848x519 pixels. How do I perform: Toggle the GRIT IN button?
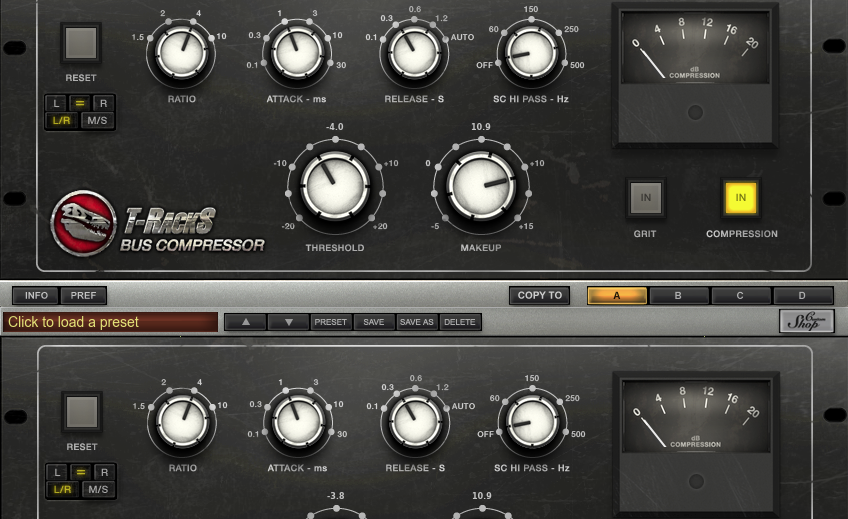[646, 198]
